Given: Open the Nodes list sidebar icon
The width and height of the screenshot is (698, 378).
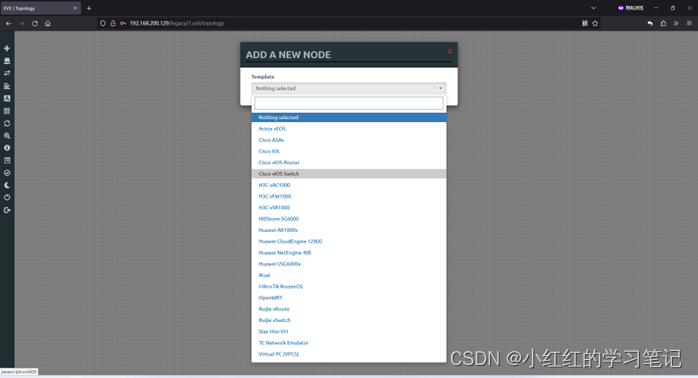Looking at the screenshot, I should pyautogui.click(x=7, y=61).
